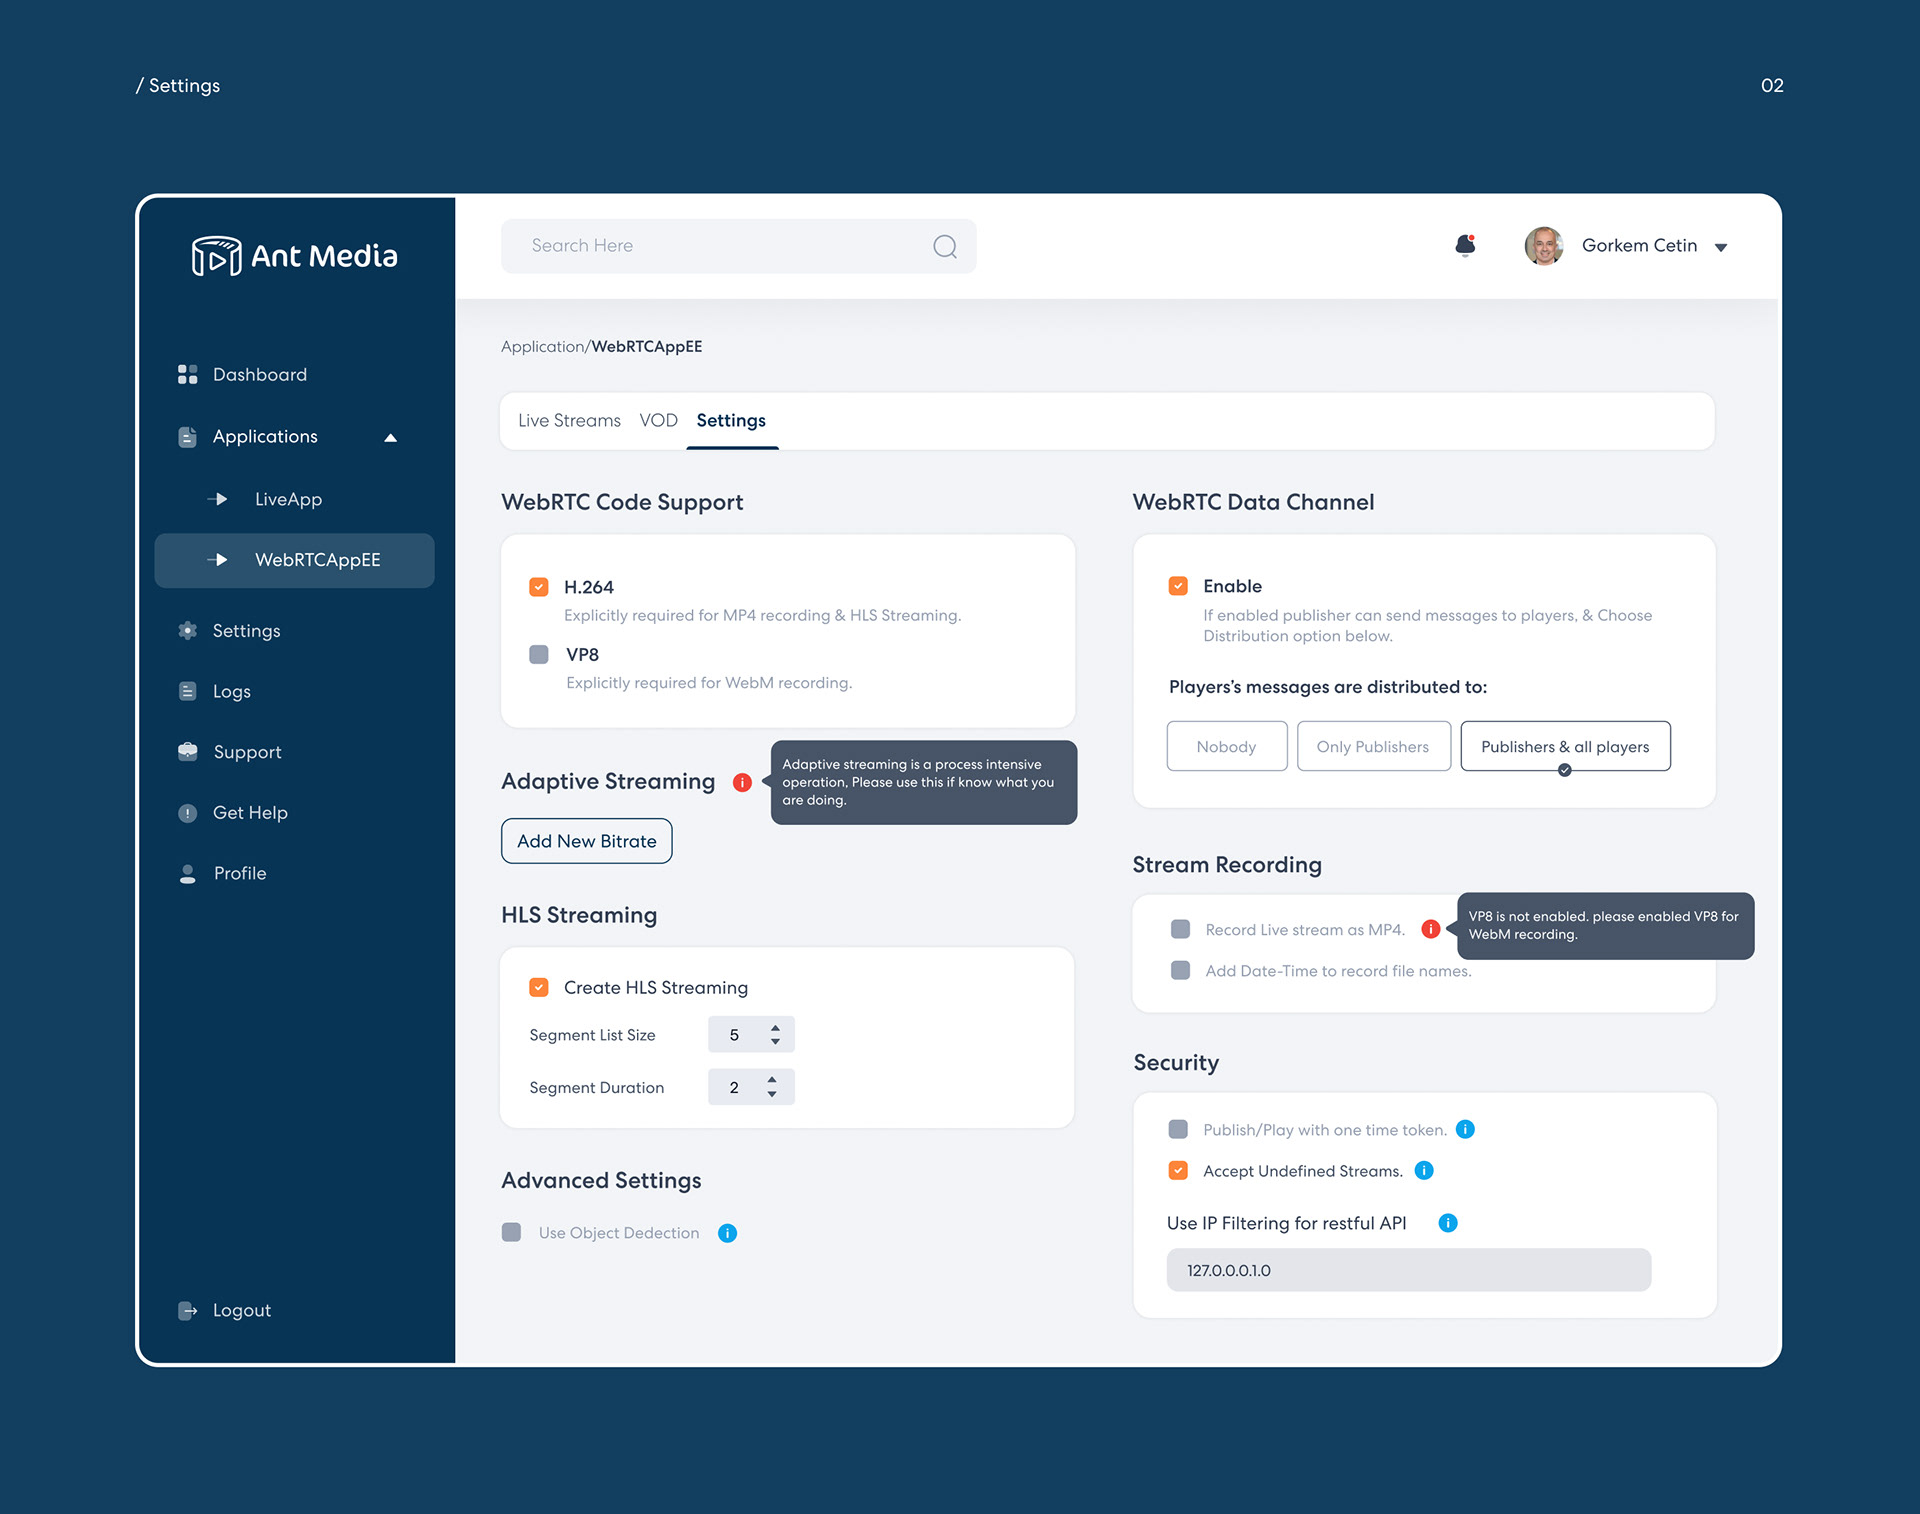Click the Add New Bitrate button
Image resolution: width=1920 pixels, height=1514 pixels.
coord(586,841)
